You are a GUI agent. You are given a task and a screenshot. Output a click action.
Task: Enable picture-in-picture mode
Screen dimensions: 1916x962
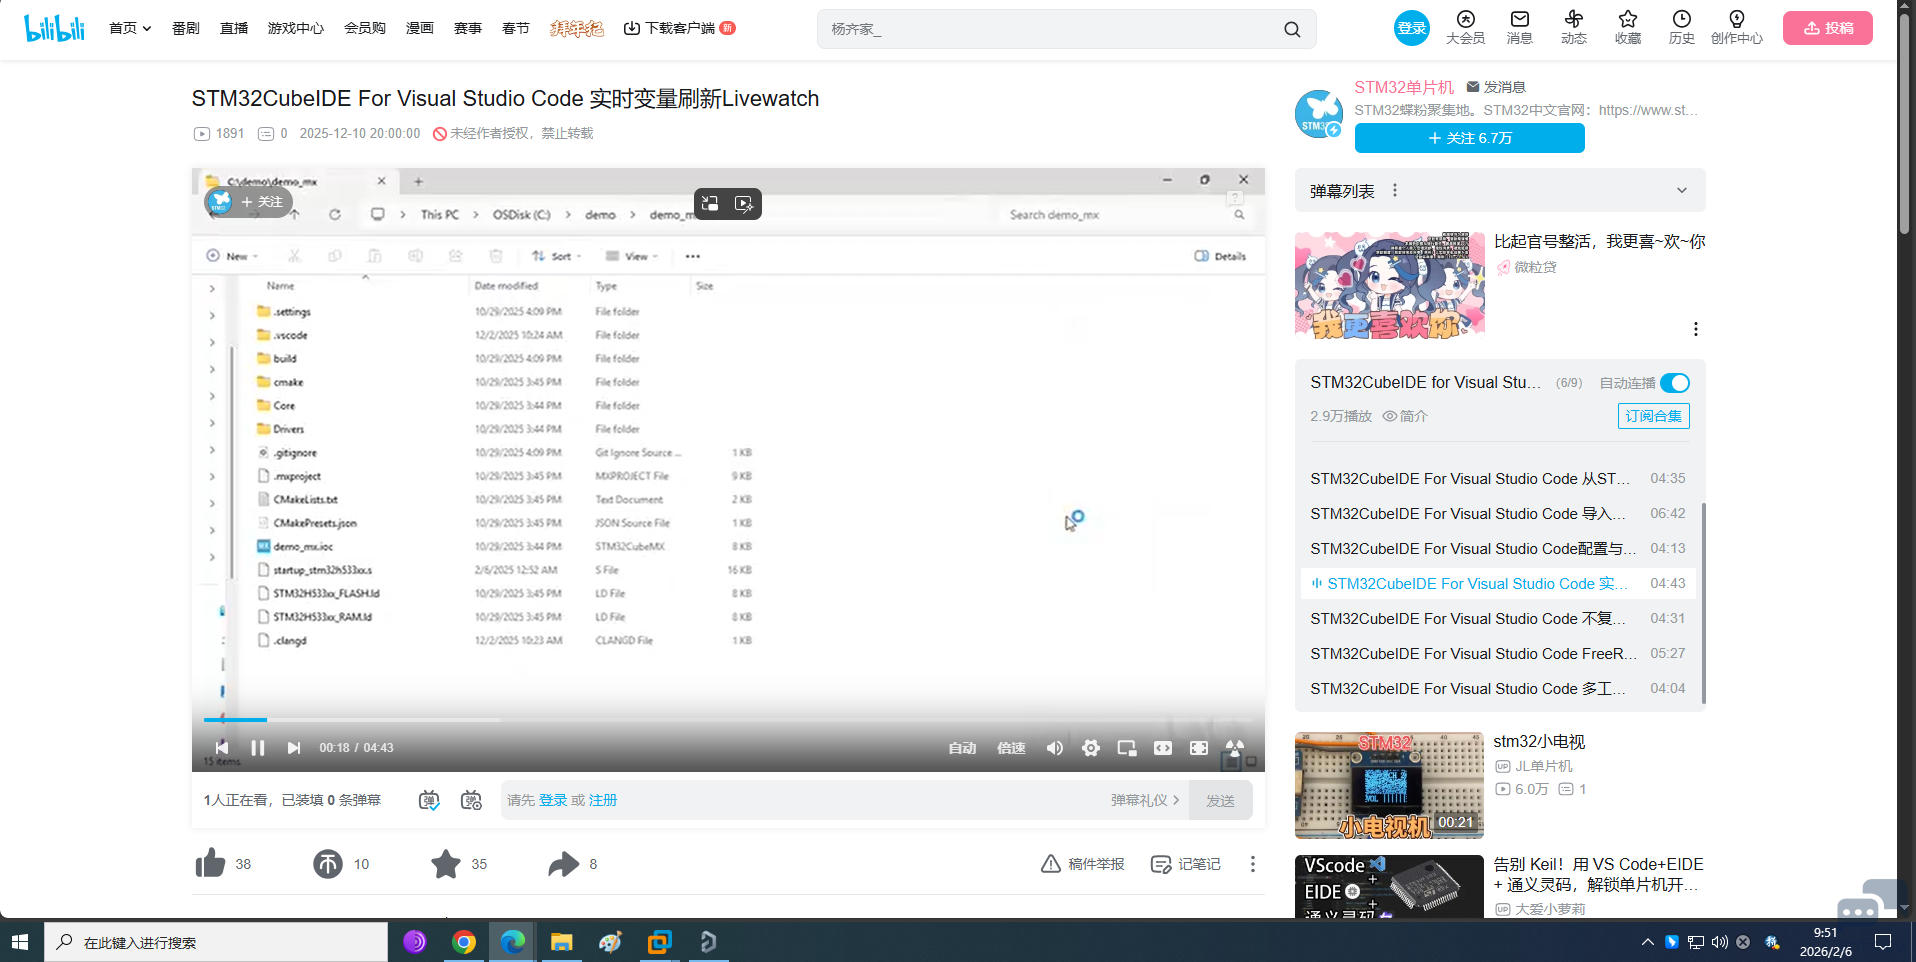[1127, 748]
